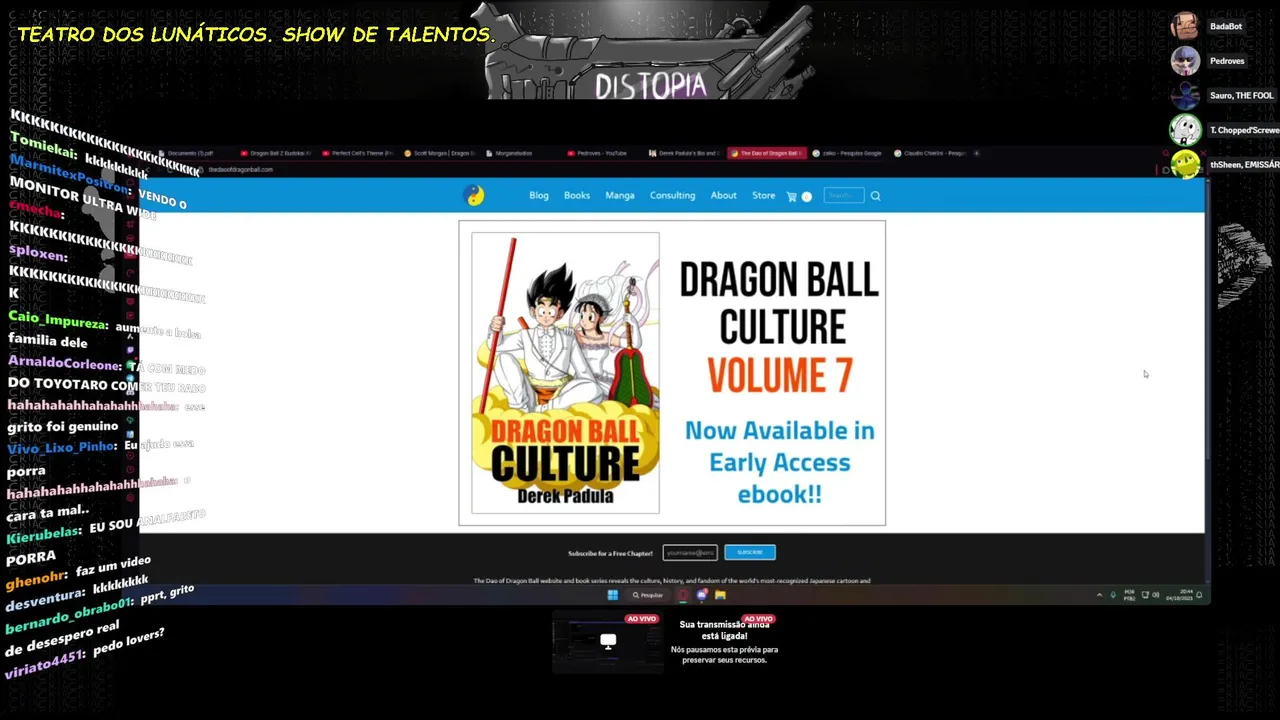Select The Dao of Dragon Ball tab

click(x=768, y=153)
